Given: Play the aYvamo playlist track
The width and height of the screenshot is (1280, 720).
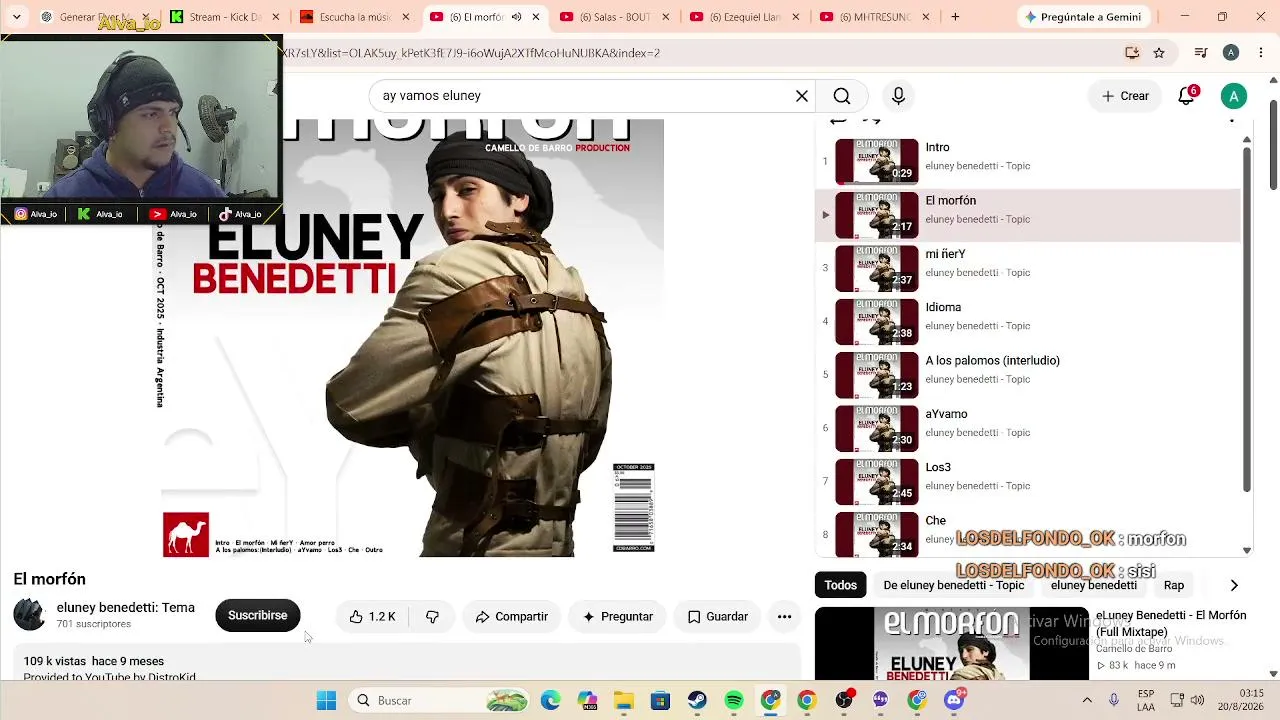Looking at the screenshot, I should click(1028, 427).
